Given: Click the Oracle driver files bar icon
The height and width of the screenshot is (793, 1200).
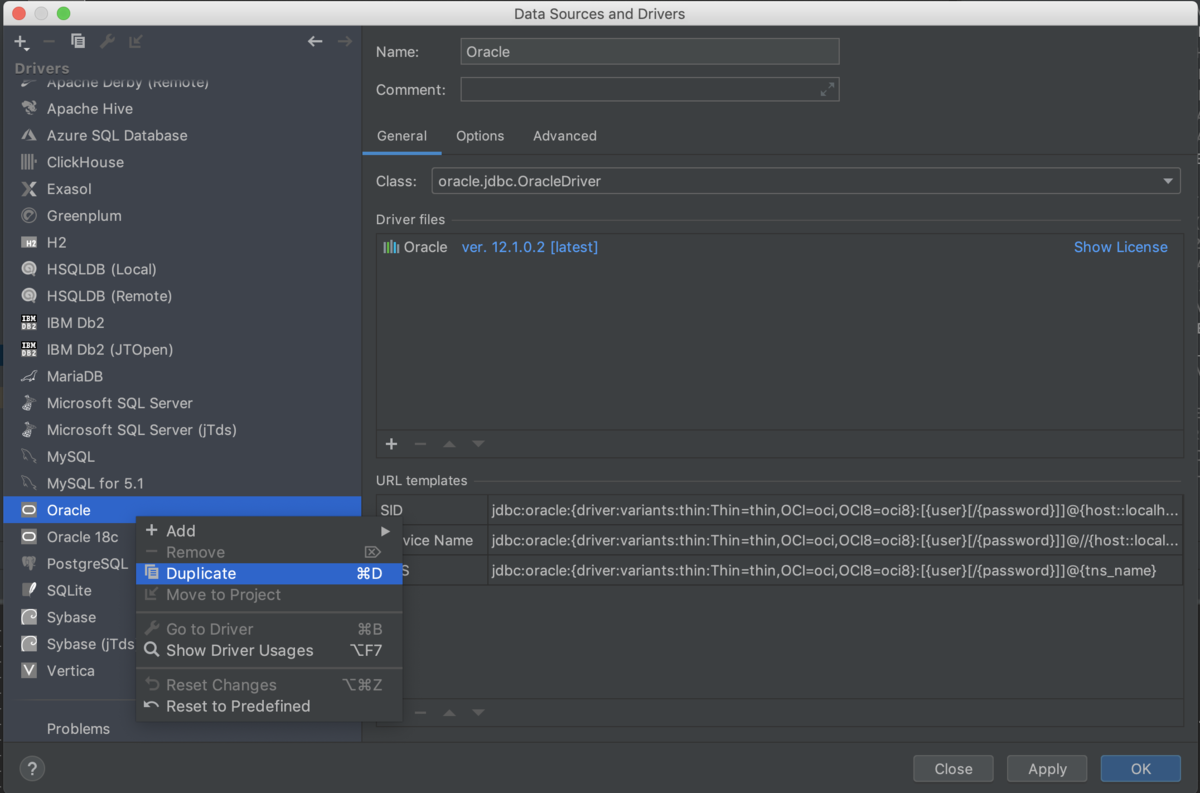Looking at the screenshot, I should [391, 247].
